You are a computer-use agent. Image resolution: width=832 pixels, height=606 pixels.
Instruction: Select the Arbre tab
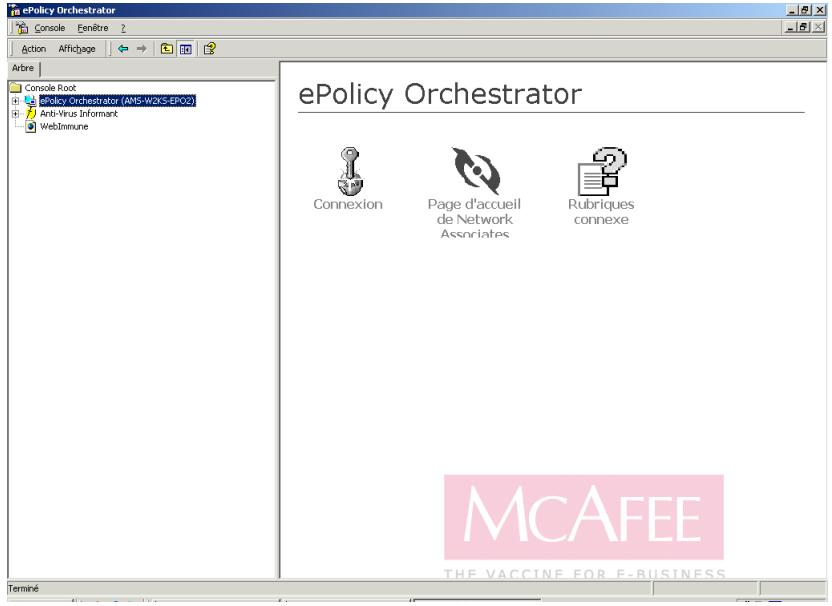[x=23, y=68]
